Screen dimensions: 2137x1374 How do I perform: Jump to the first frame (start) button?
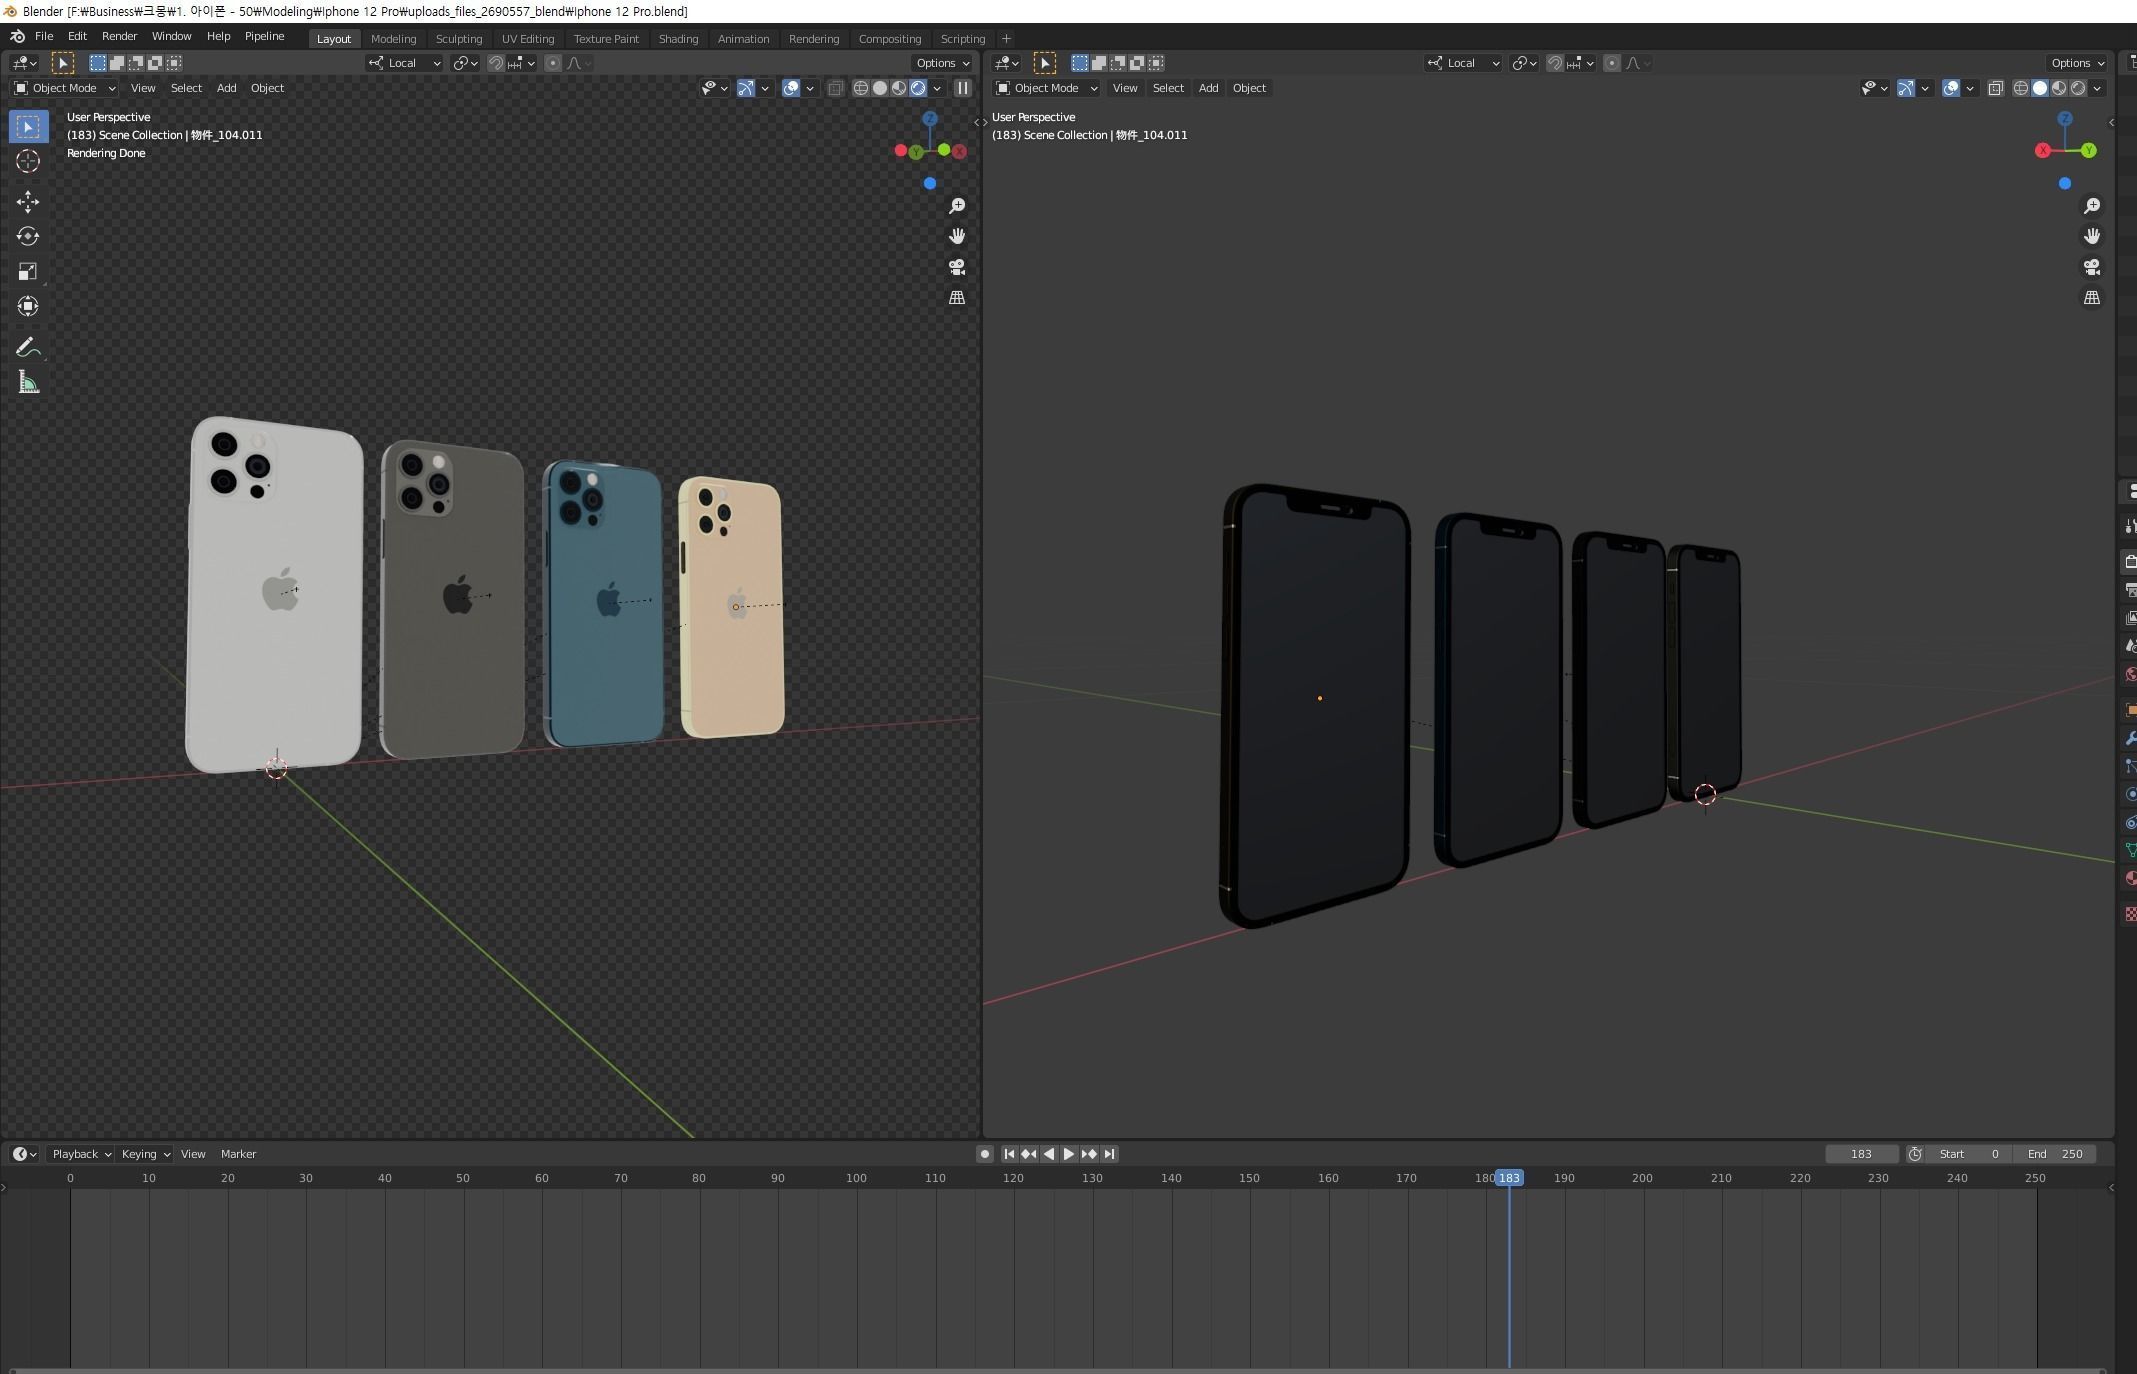(x=1009, y=1154)
